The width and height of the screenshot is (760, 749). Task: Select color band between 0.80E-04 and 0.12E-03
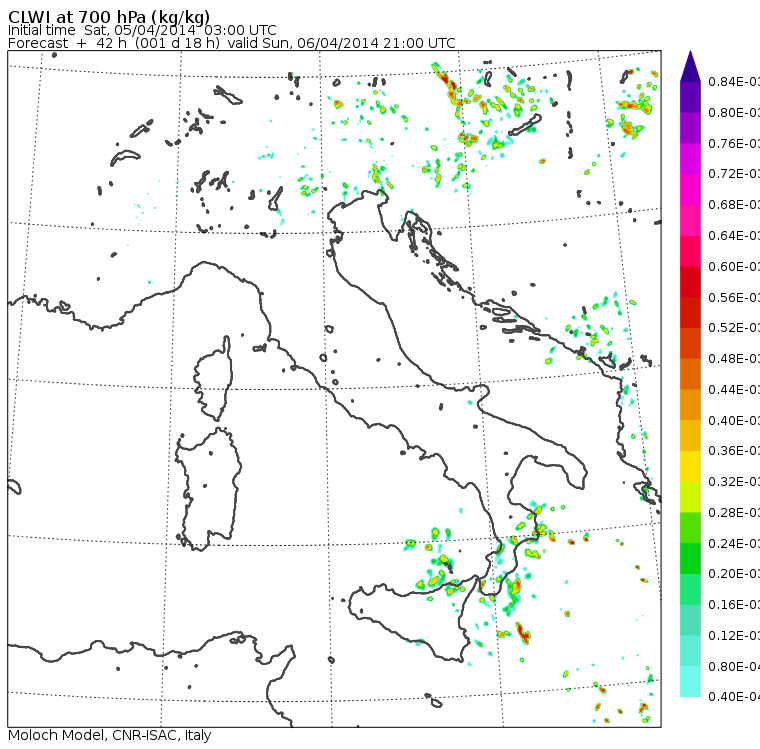point(690,651)
